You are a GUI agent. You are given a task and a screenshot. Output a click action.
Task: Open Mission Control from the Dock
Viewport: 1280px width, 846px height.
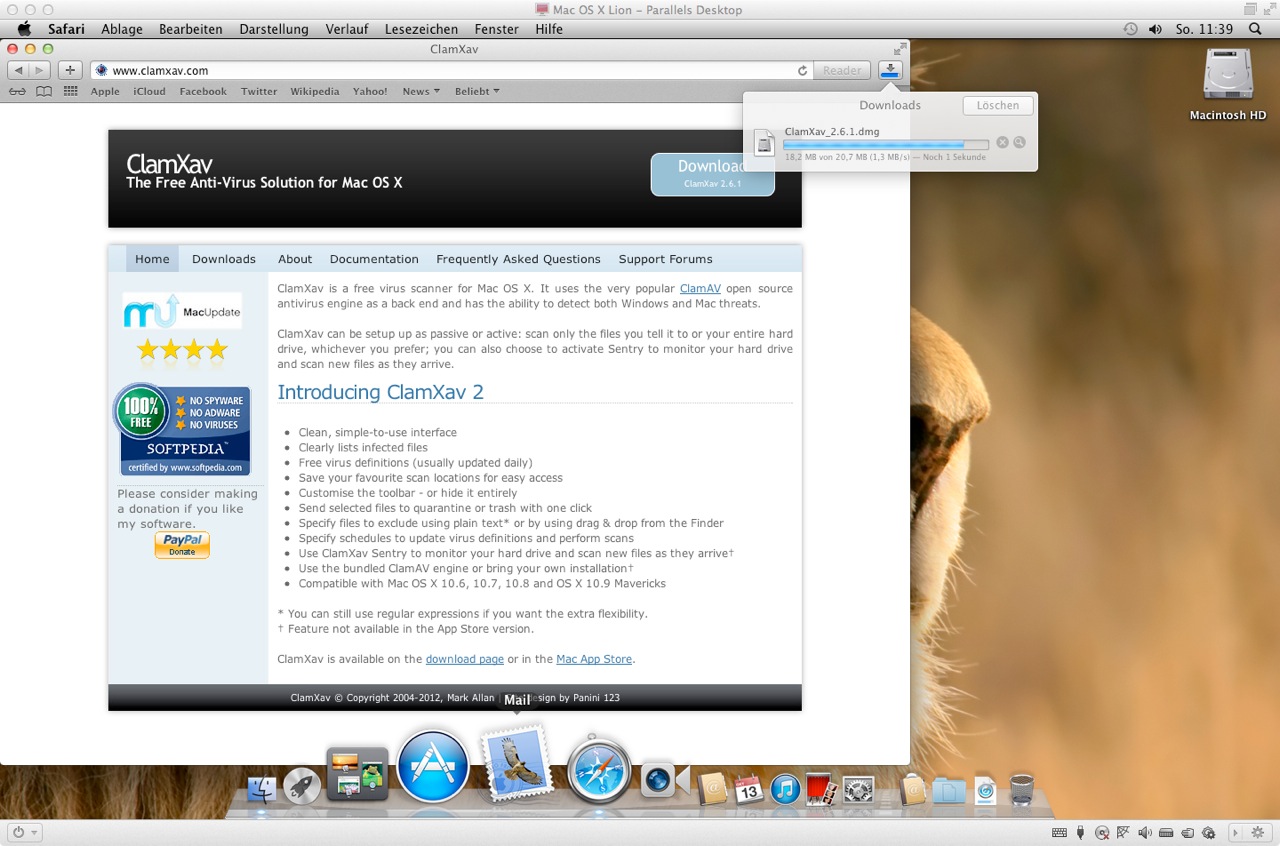[x=357, y=774]
